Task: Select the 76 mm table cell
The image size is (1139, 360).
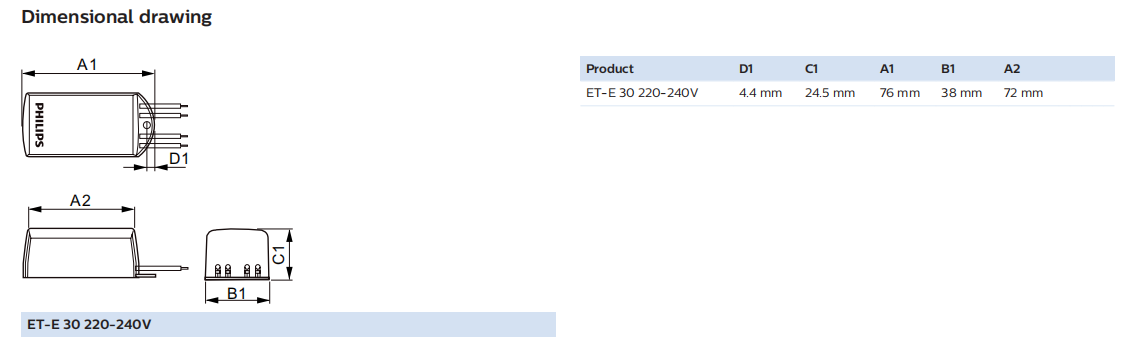Action: pos(900,93)
